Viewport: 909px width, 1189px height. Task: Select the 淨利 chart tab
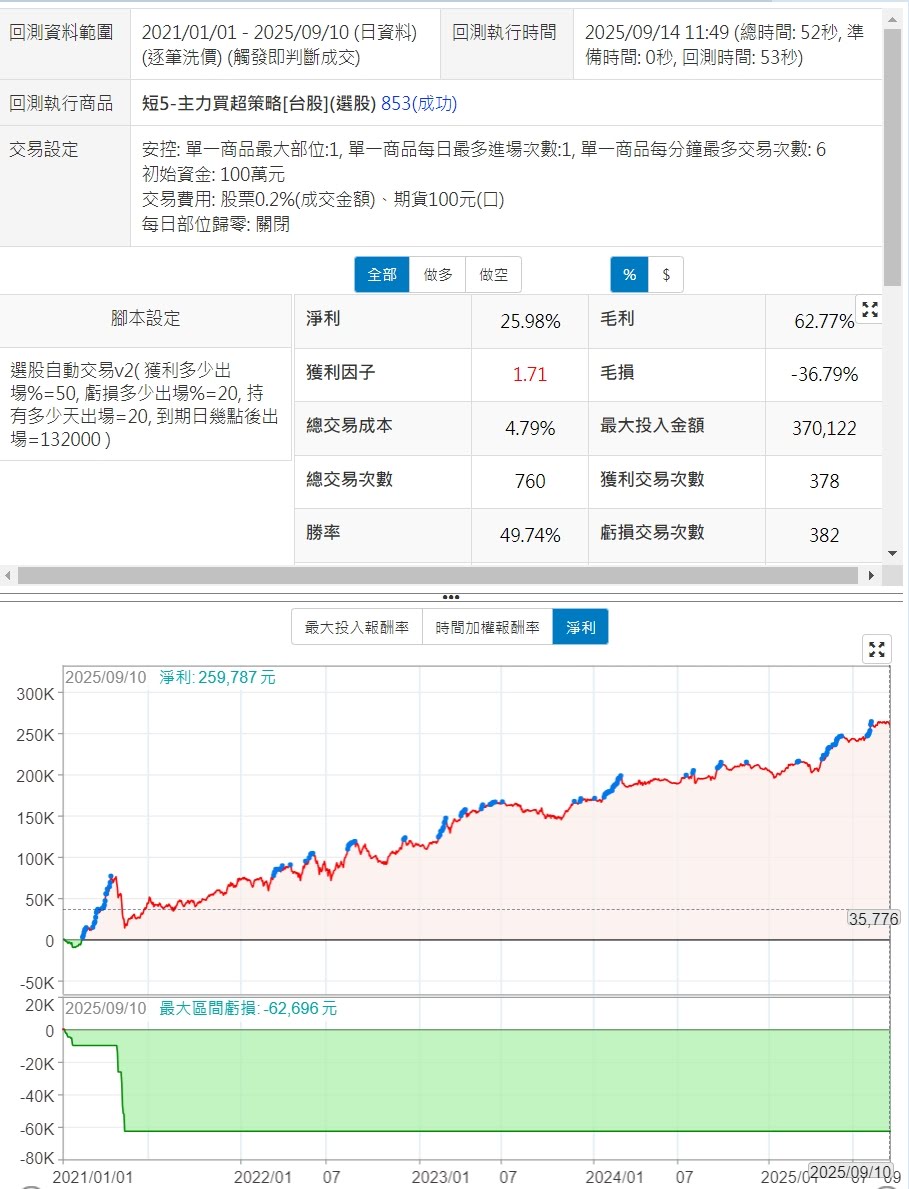580,628
